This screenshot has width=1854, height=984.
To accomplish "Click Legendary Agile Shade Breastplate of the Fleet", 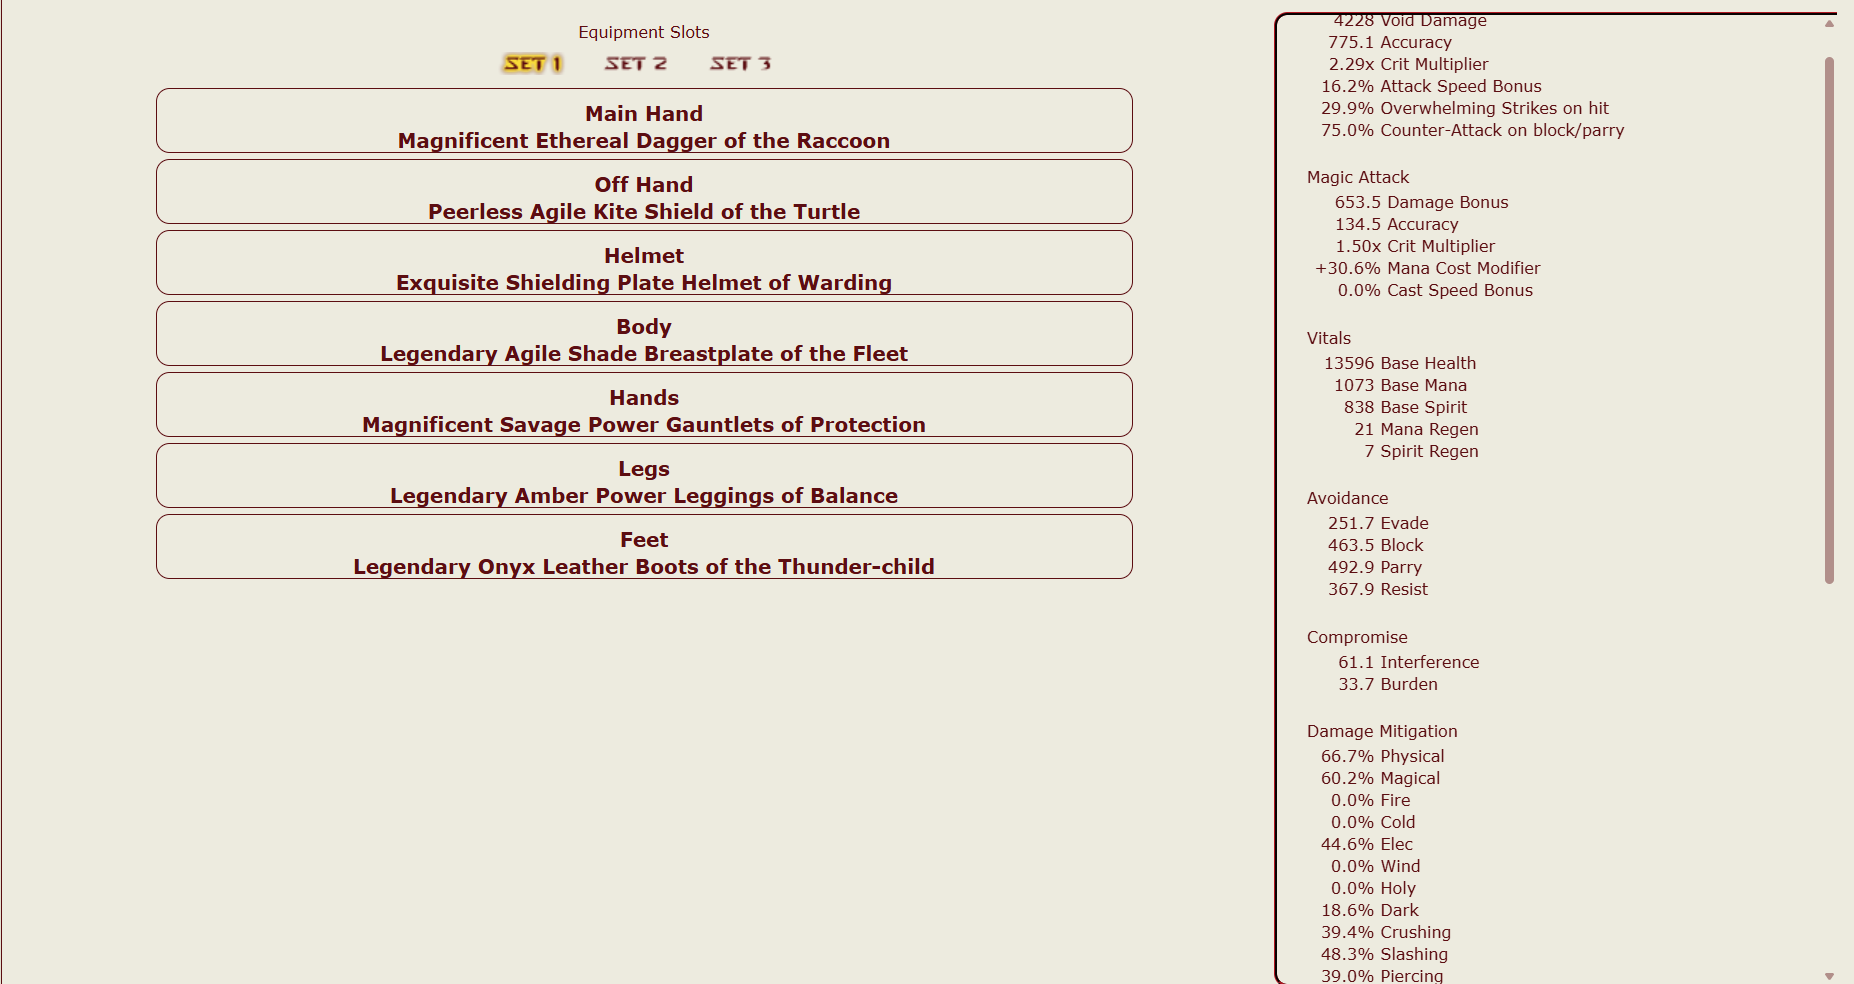I will tap(644, 354).
